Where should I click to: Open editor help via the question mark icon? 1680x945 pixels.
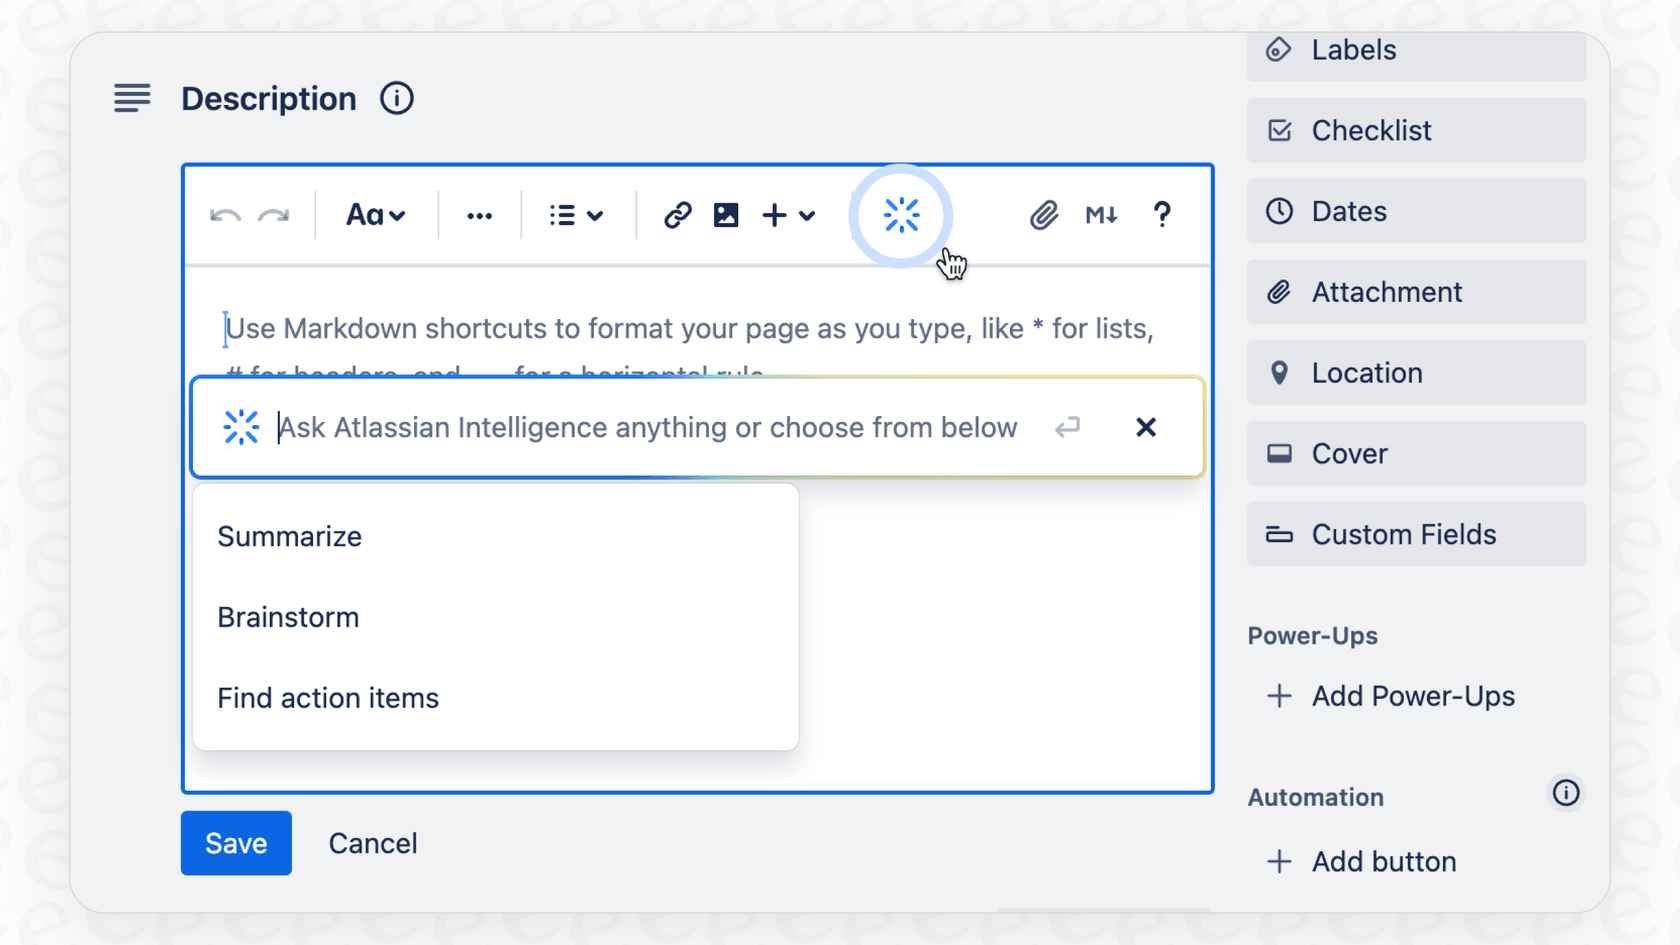coord(1162,214)
